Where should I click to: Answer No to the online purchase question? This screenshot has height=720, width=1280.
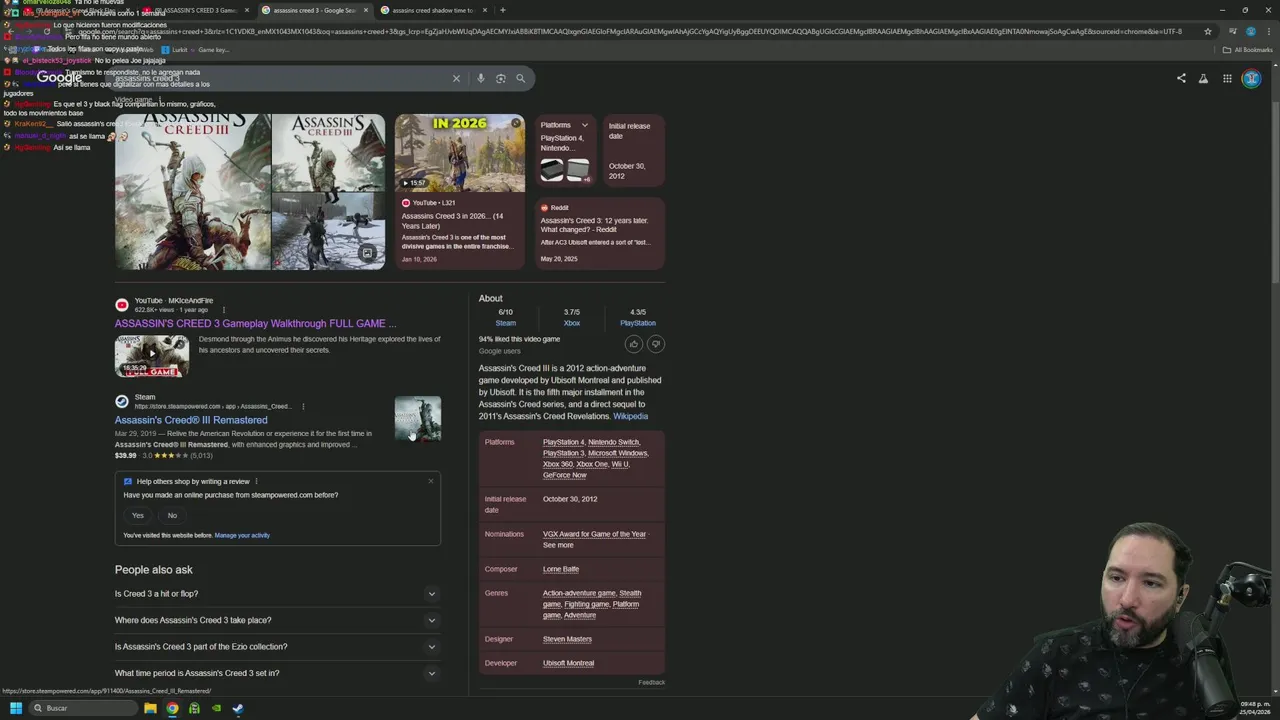click(172, 516)
